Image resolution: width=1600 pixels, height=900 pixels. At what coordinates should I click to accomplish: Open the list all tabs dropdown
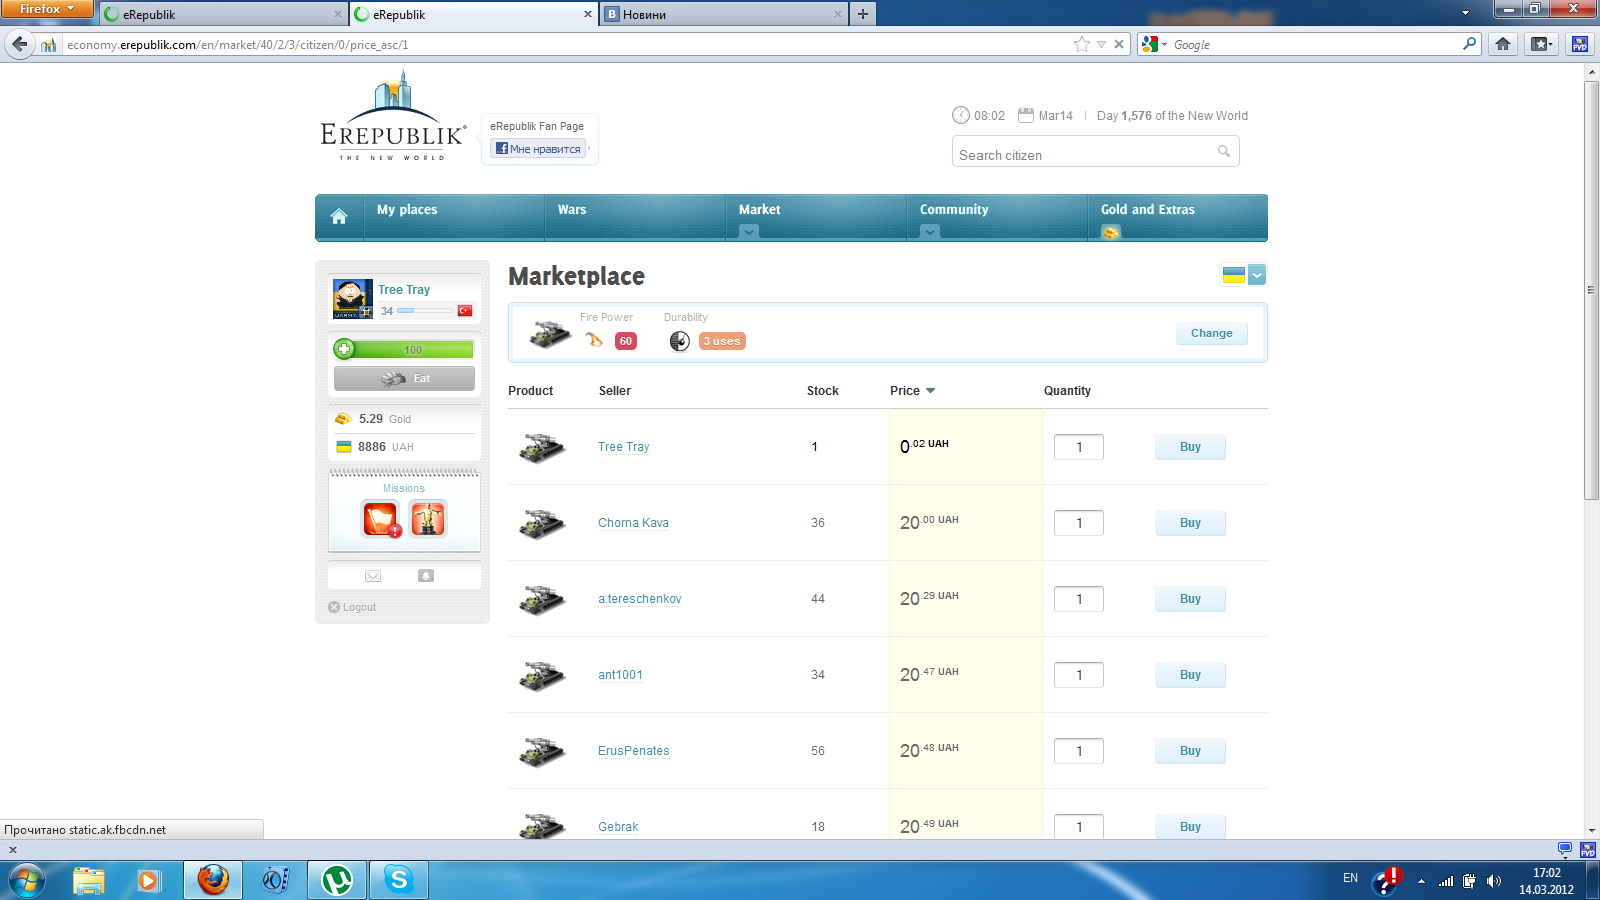1465,14
